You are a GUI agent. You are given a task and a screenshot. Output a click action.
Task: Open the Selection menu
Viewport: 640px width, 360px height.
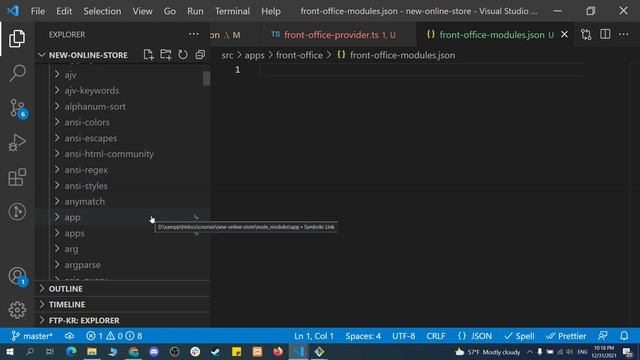[x=102, y=11]
